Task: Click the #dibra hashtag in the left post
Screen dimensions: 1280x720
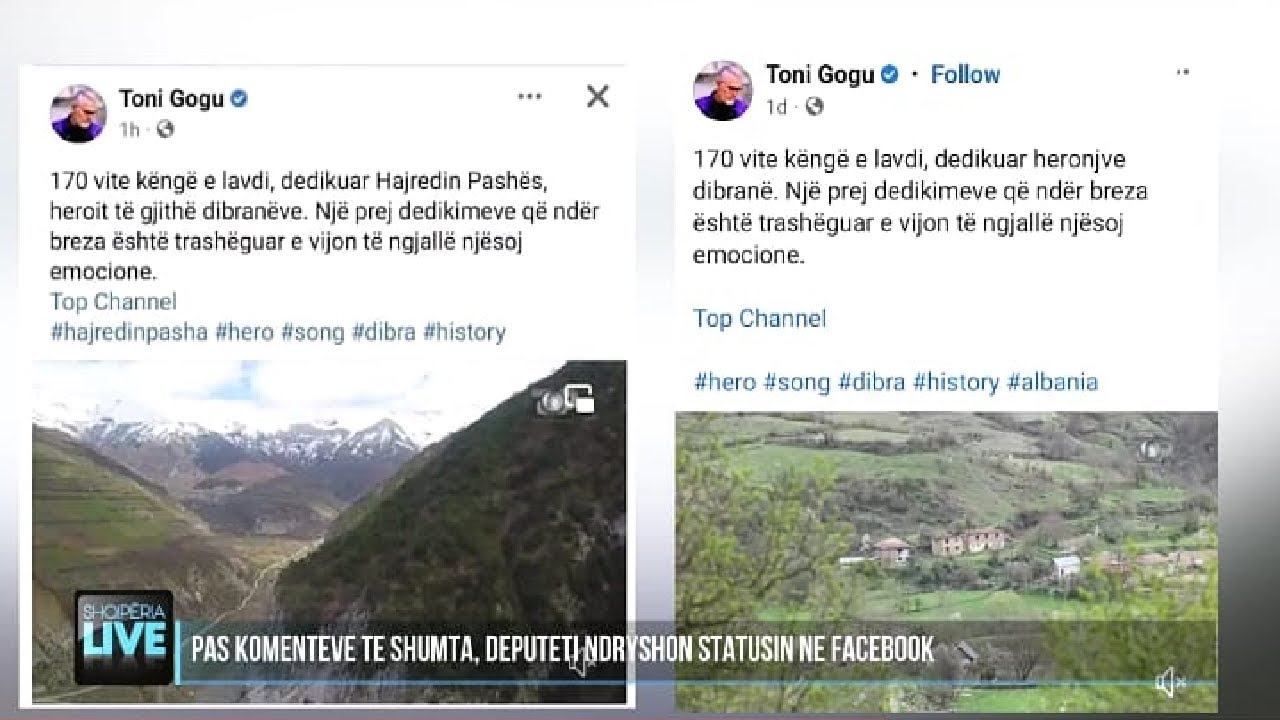Action: (x=383, y=332)
